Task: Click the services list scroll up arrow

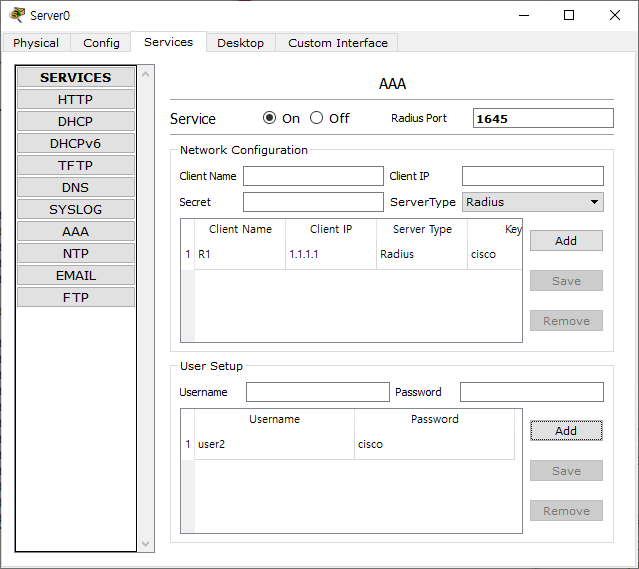Action: tap(145, 75)
